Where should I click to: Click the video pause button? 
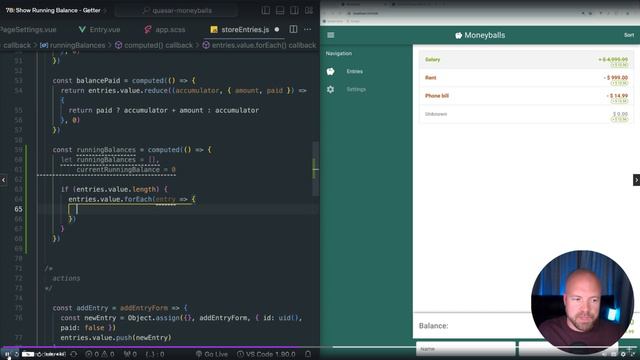tap(7, 354)
